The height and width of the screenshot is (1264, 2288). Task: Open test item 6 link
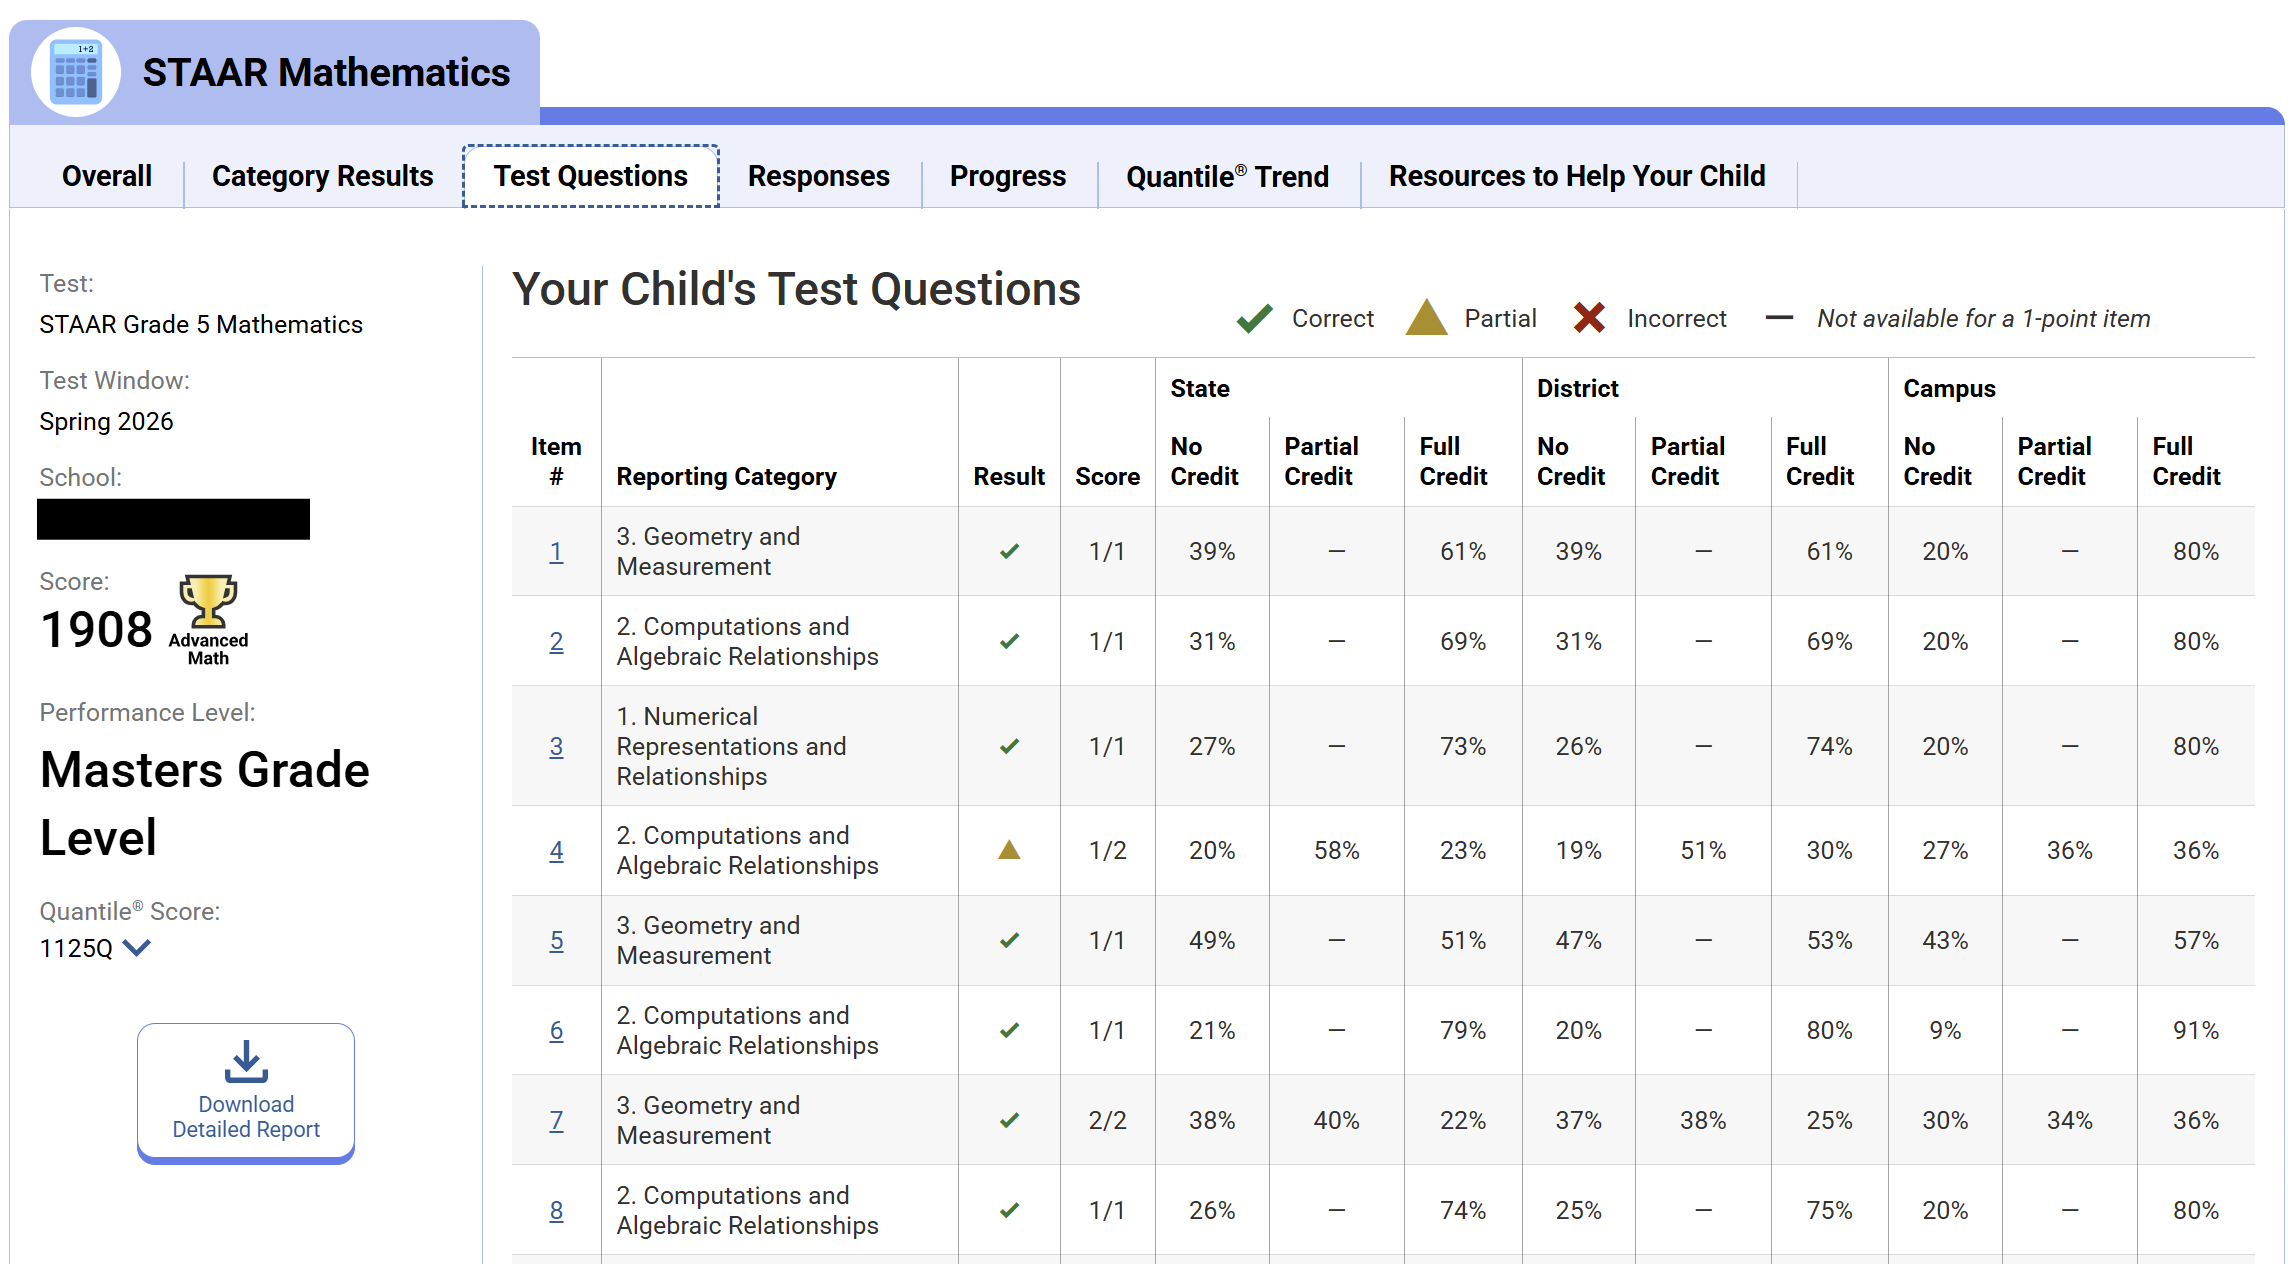click(556, 1030)
